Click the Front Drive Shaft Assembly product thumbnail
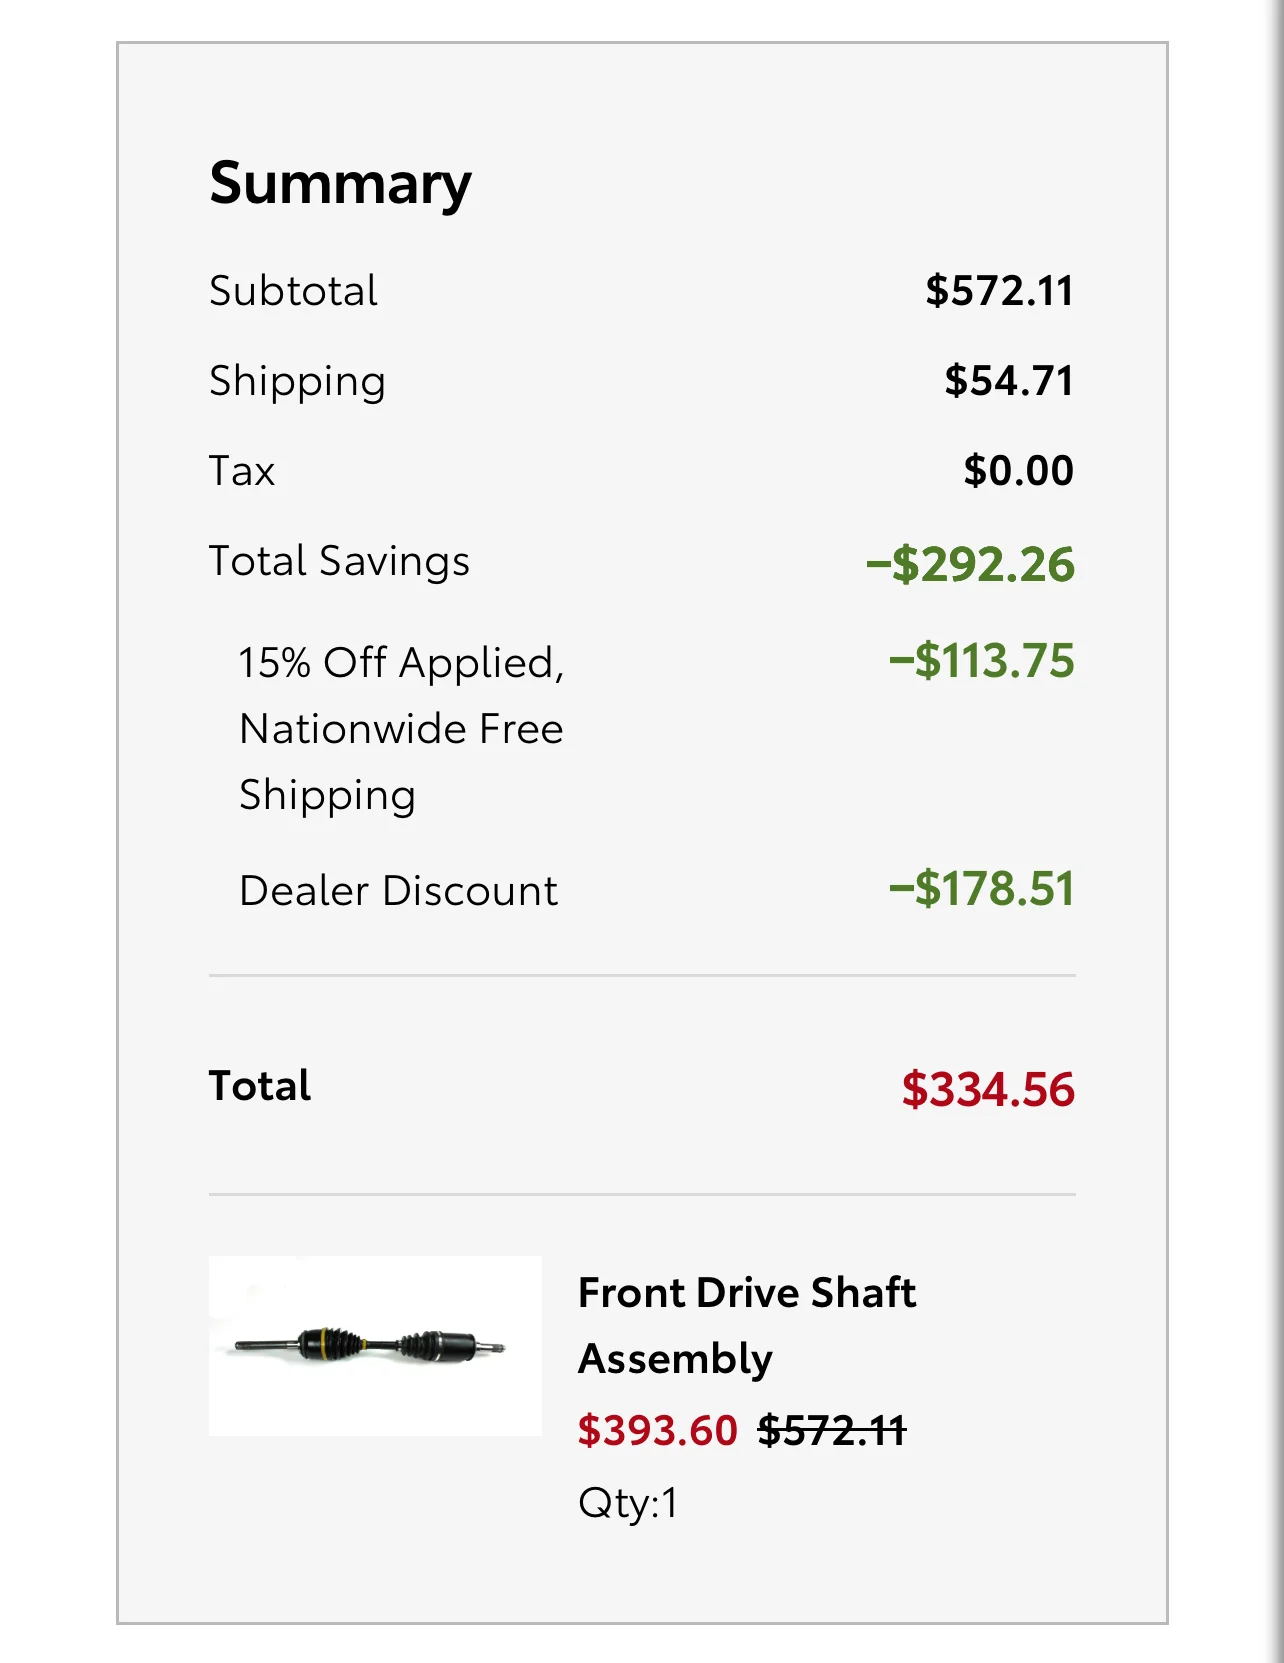1284x1663 pixels. 375,1346
